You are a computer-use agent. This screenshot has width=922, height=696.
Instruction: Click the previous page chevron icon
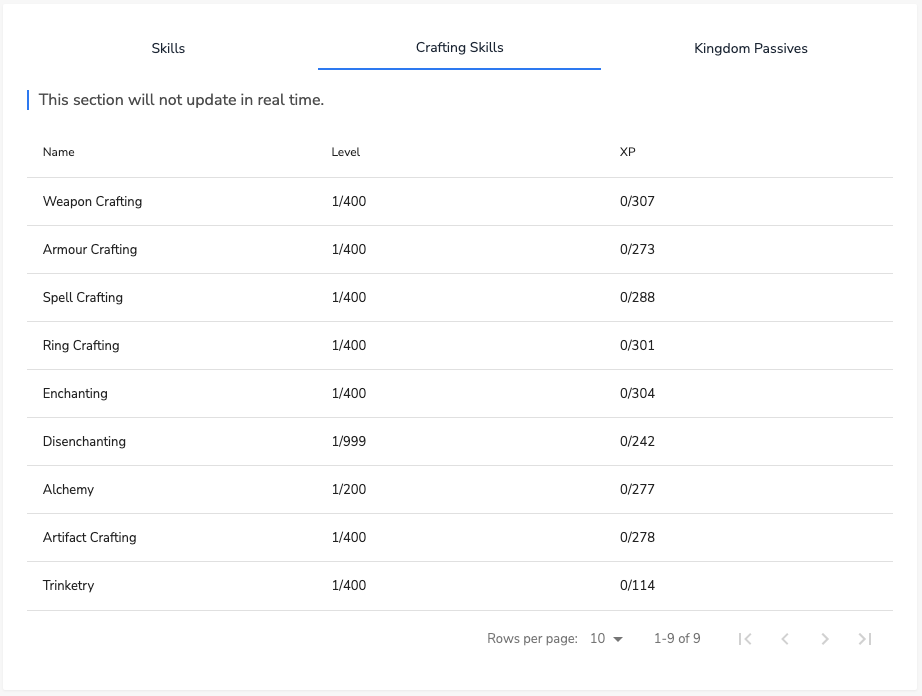point(785,639)
